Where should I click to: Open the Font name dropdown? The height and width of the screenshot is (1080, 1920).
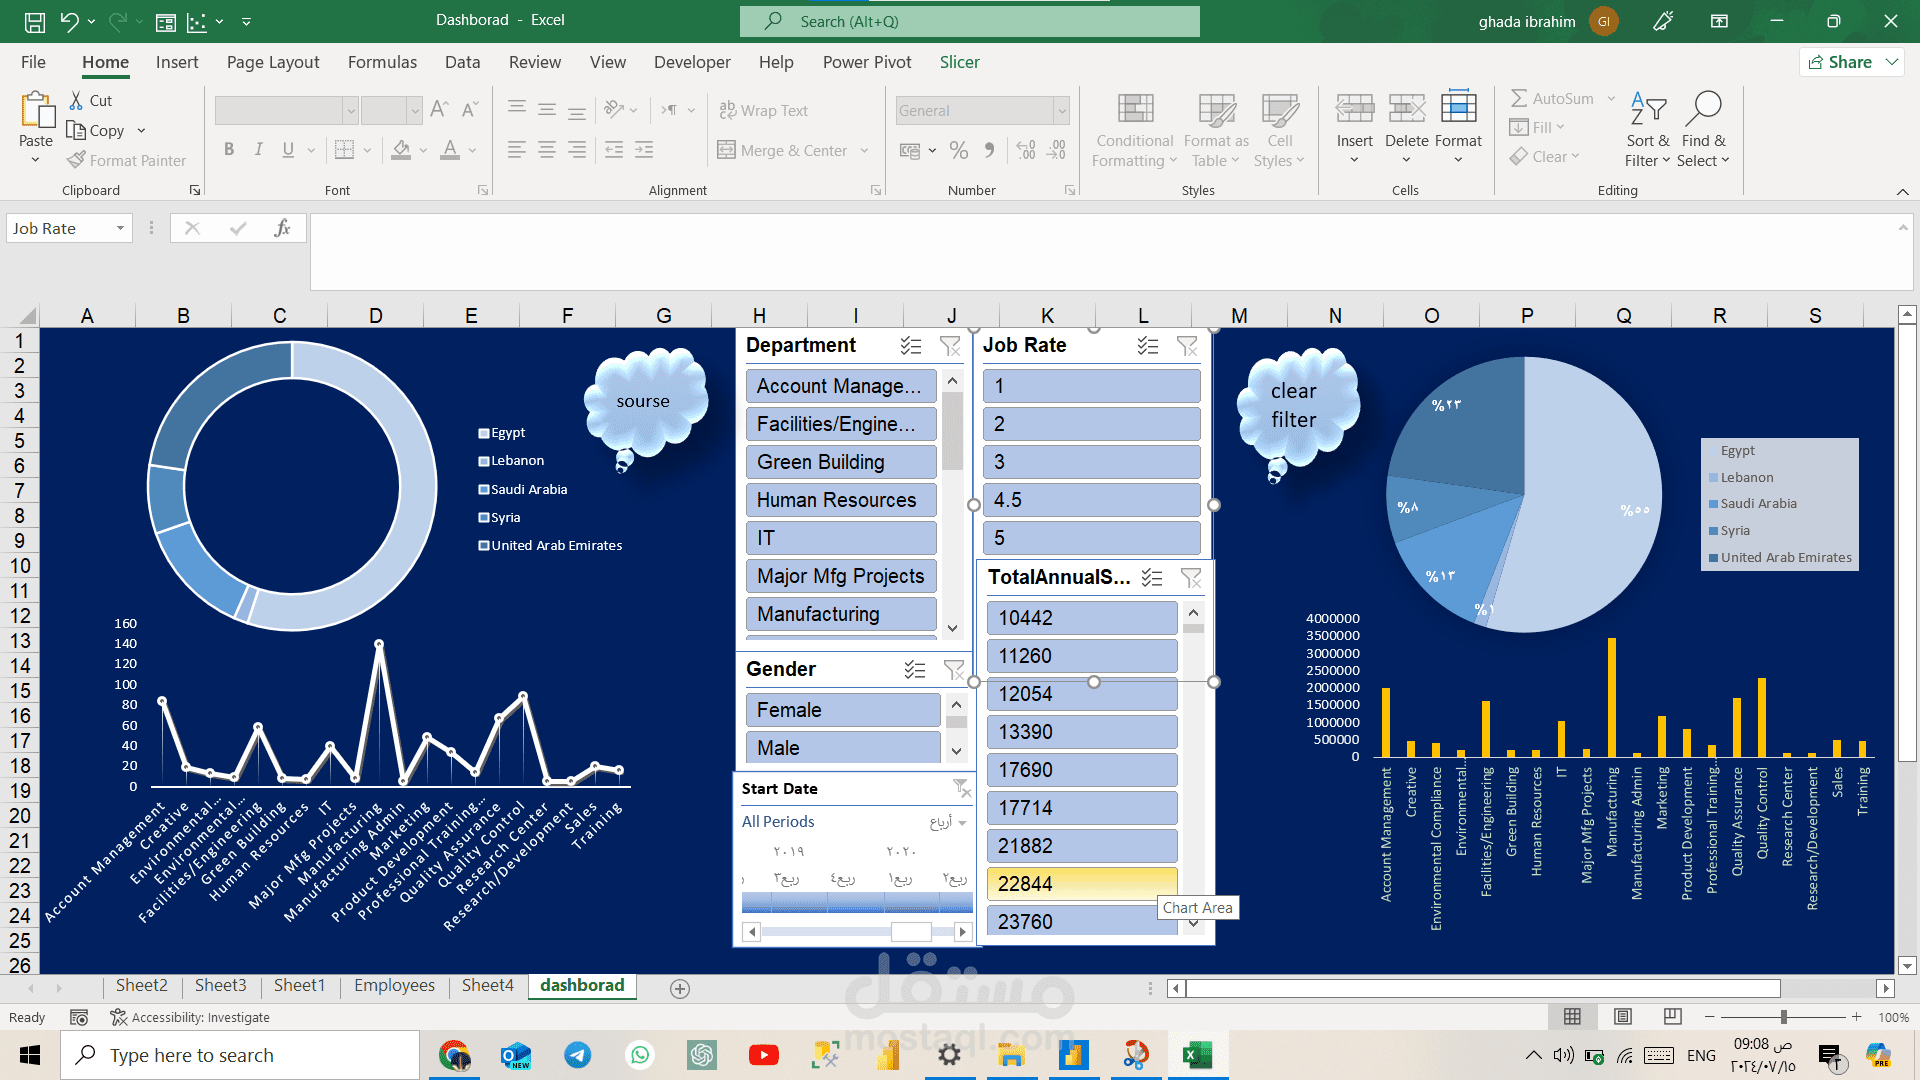[x=350, y=110]
